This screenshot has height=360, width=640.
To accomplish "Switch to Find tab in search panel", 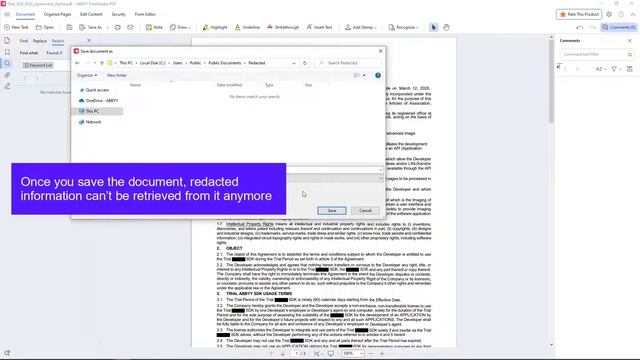I will tap(24, 41).
